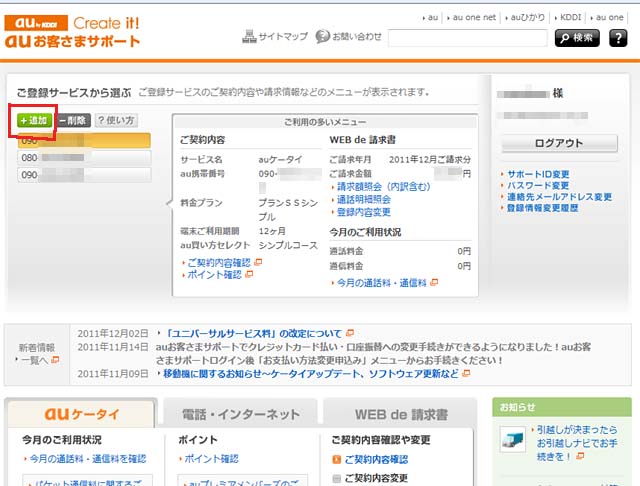Click the au by KDDI logo
The height and width of the screenshot is (486, 640).
click(36, 23)
